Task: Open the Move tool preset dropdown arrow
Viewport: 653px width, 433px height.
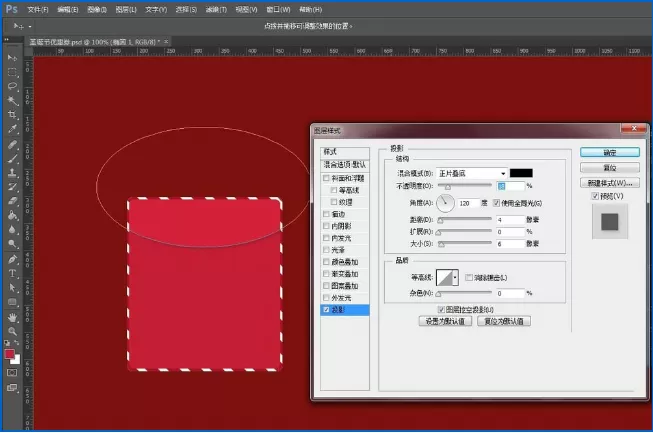Action: tap(30, 26)
